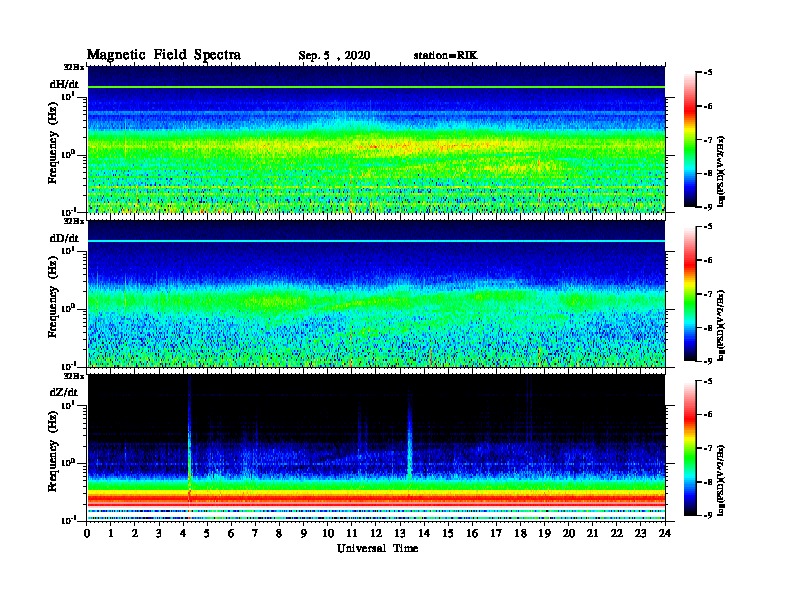The height and width of the screenshot is (612, 792).
Task: Click the dD/dt panel color bar
Action: [x=689, y=293]
